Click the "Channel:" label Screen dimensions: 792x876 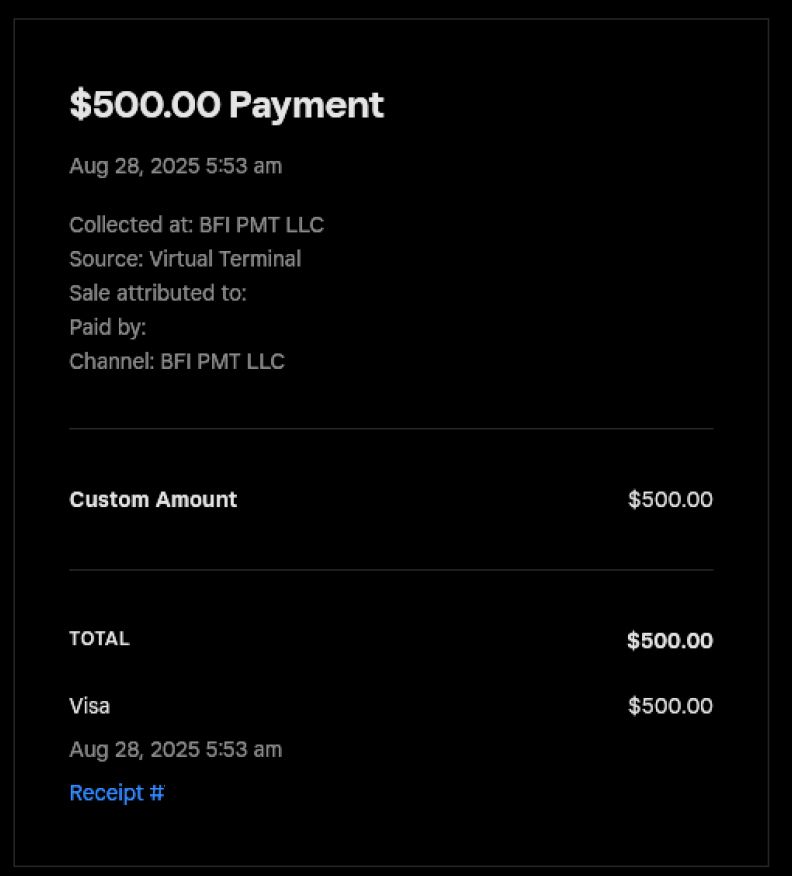112,361
